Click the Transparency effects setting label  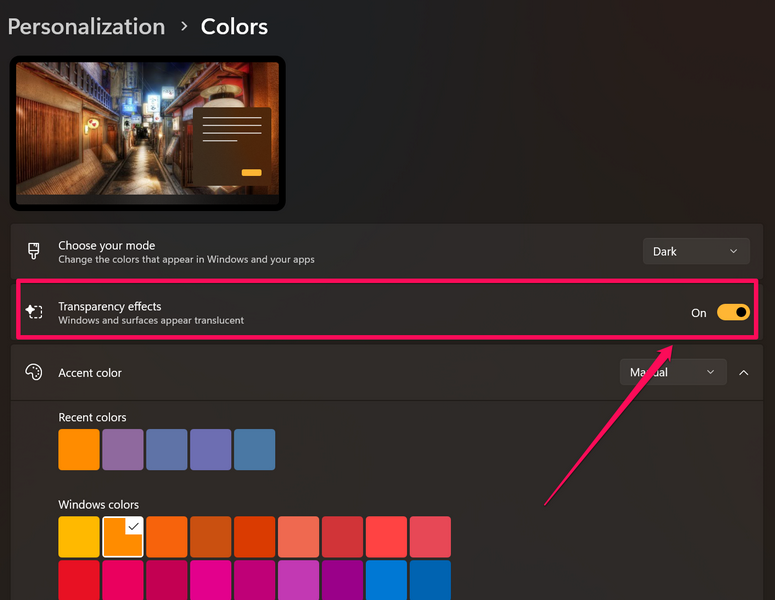click(x=110, y=306)
